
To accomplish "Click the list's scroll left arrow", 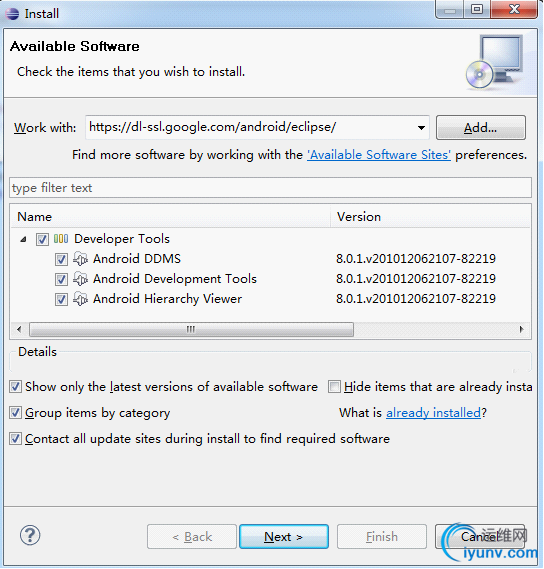I will tap(19, 329).
